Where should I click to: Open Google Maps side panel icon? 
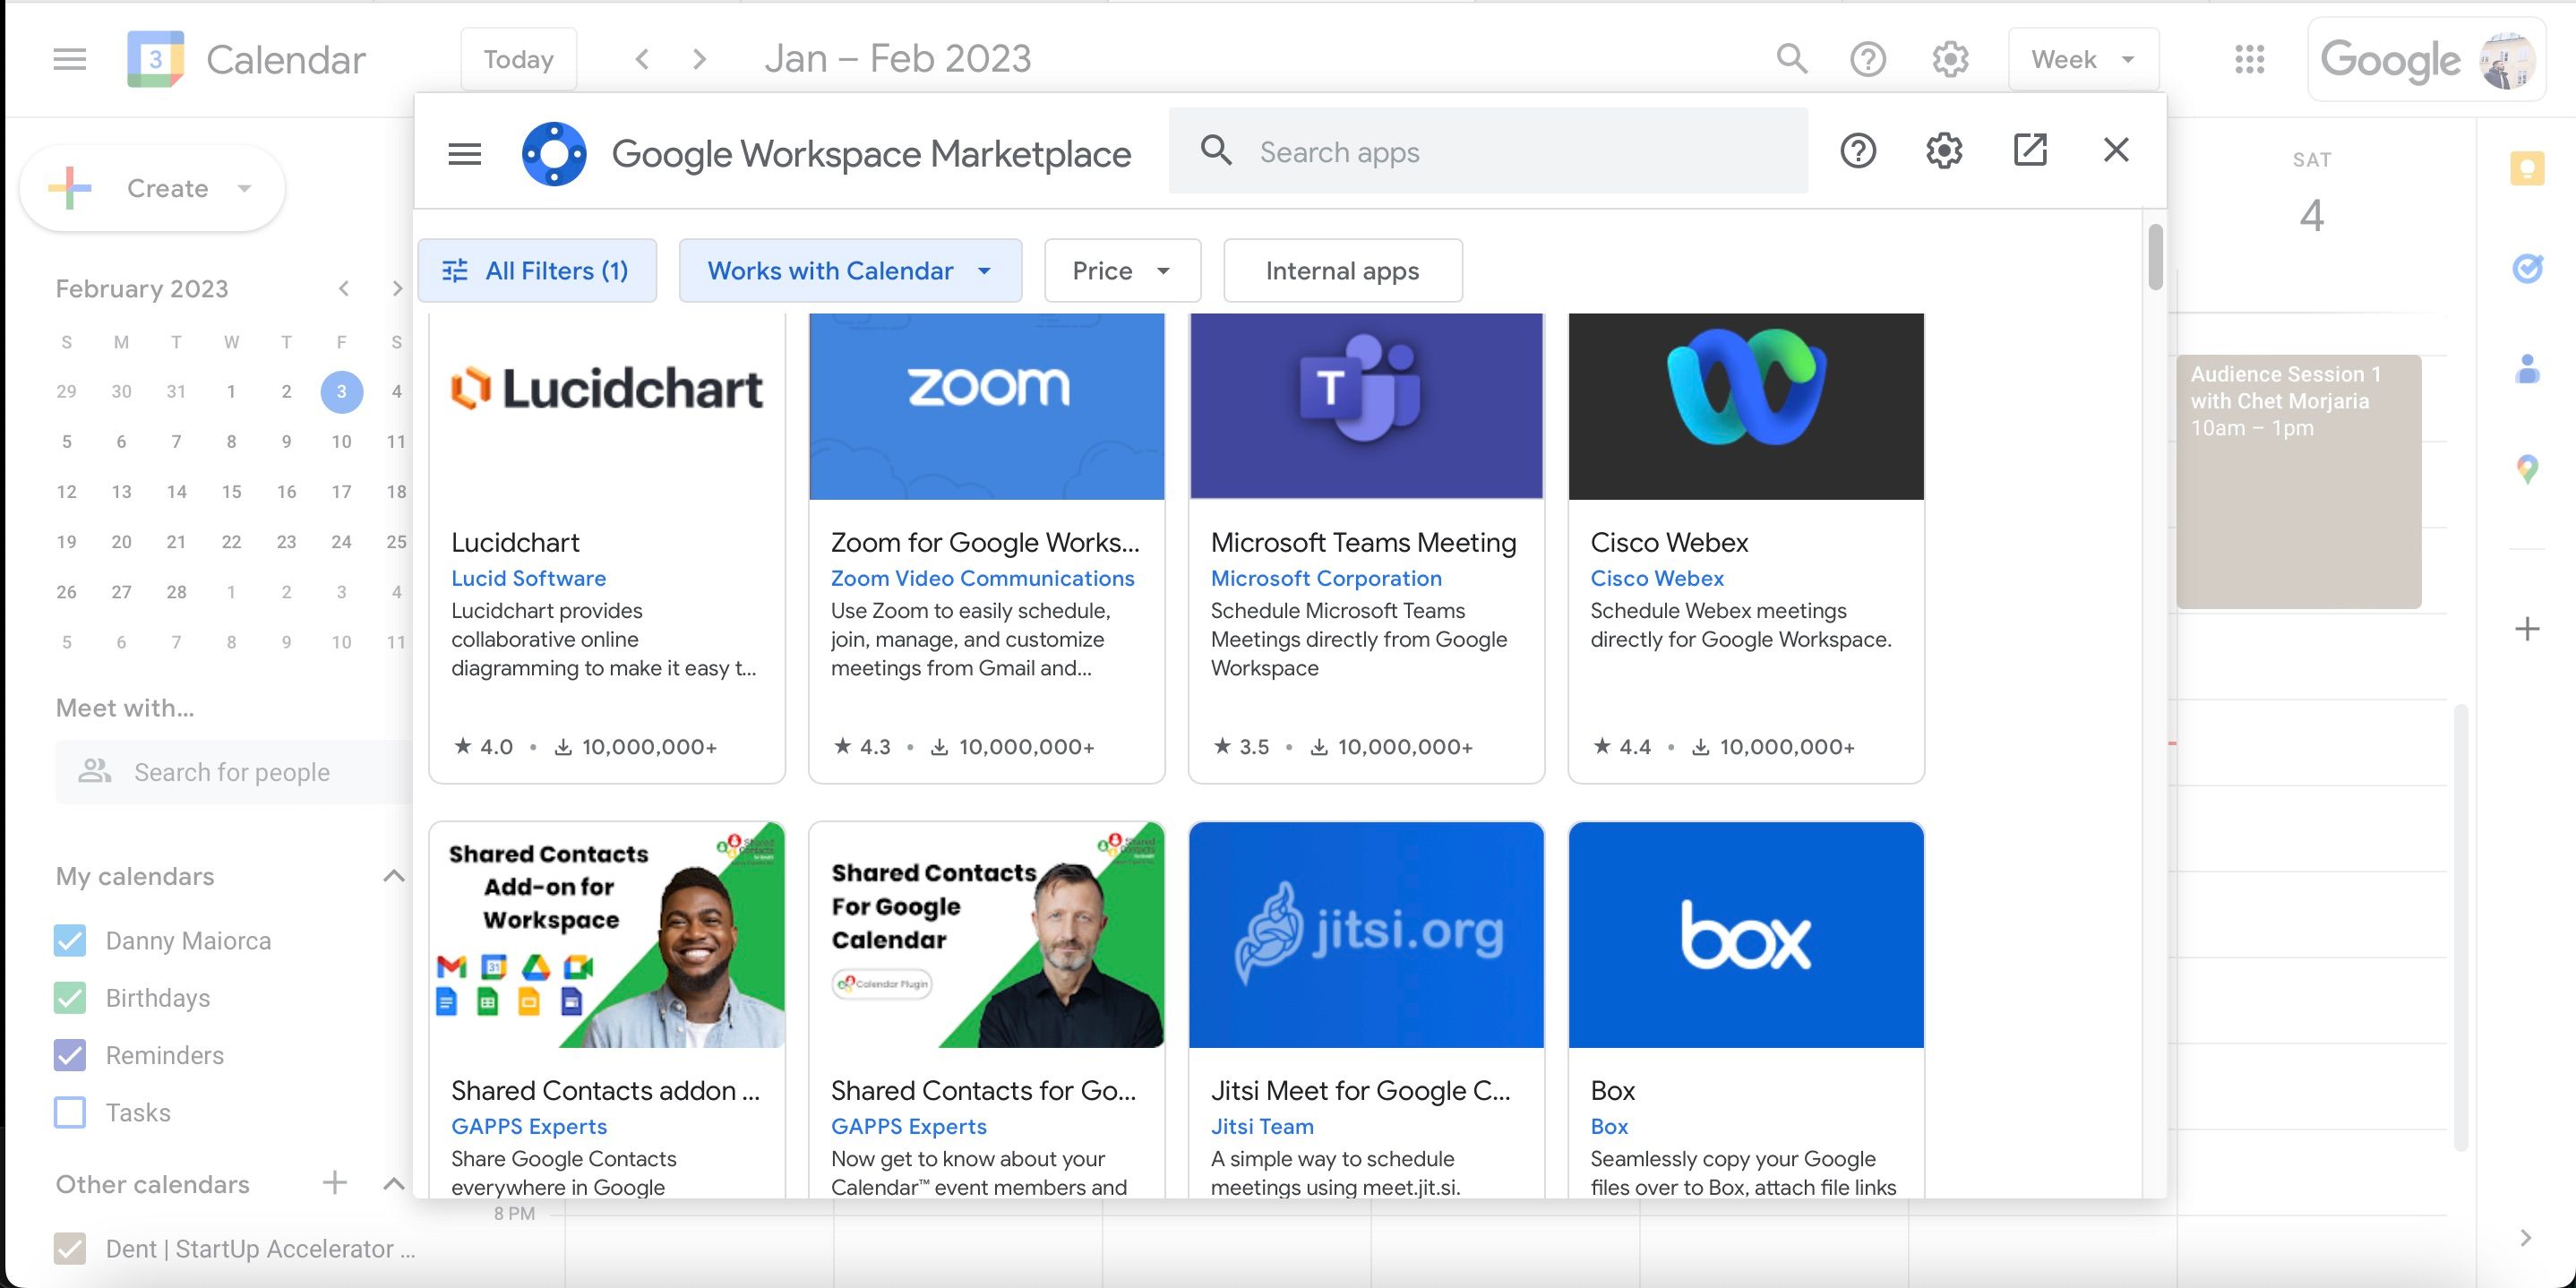click(2526, 468)
